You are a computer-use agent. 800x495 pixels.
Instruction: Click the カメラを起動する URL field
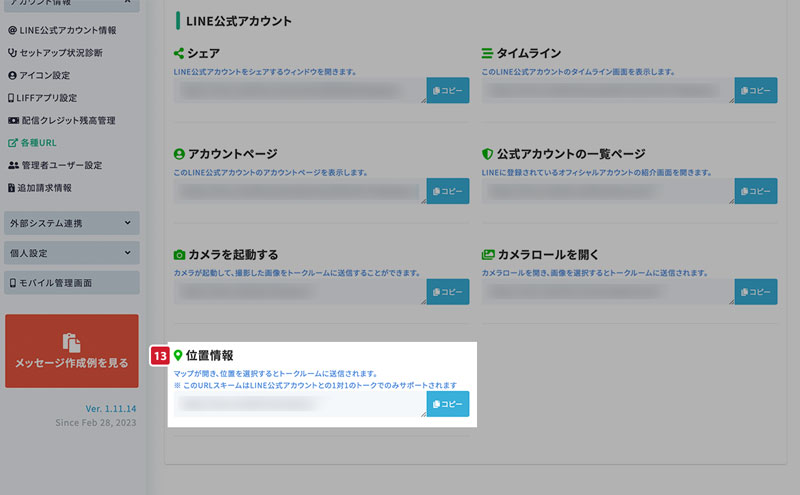click(300, 292)
